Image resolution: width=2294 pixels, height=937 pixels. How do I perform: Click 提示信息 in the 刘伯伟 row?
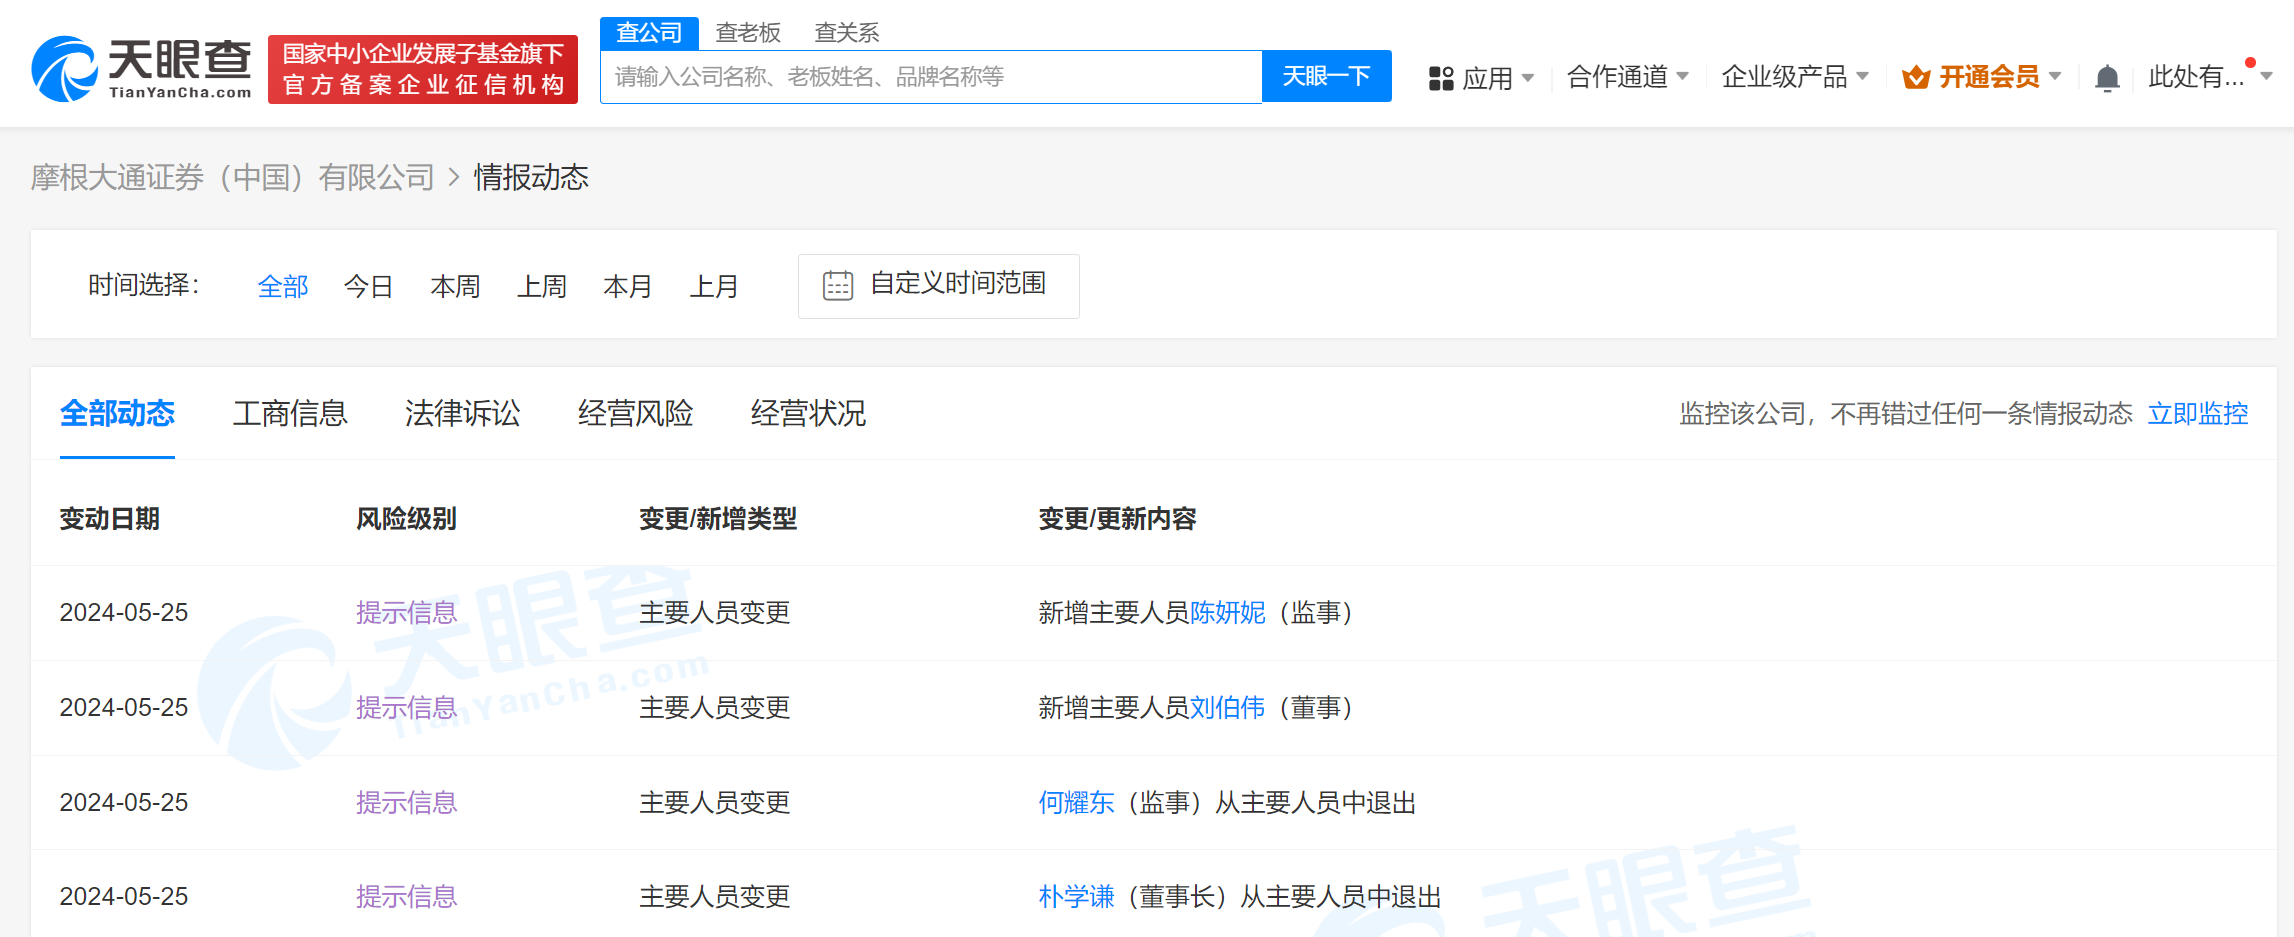click(407, 708)
